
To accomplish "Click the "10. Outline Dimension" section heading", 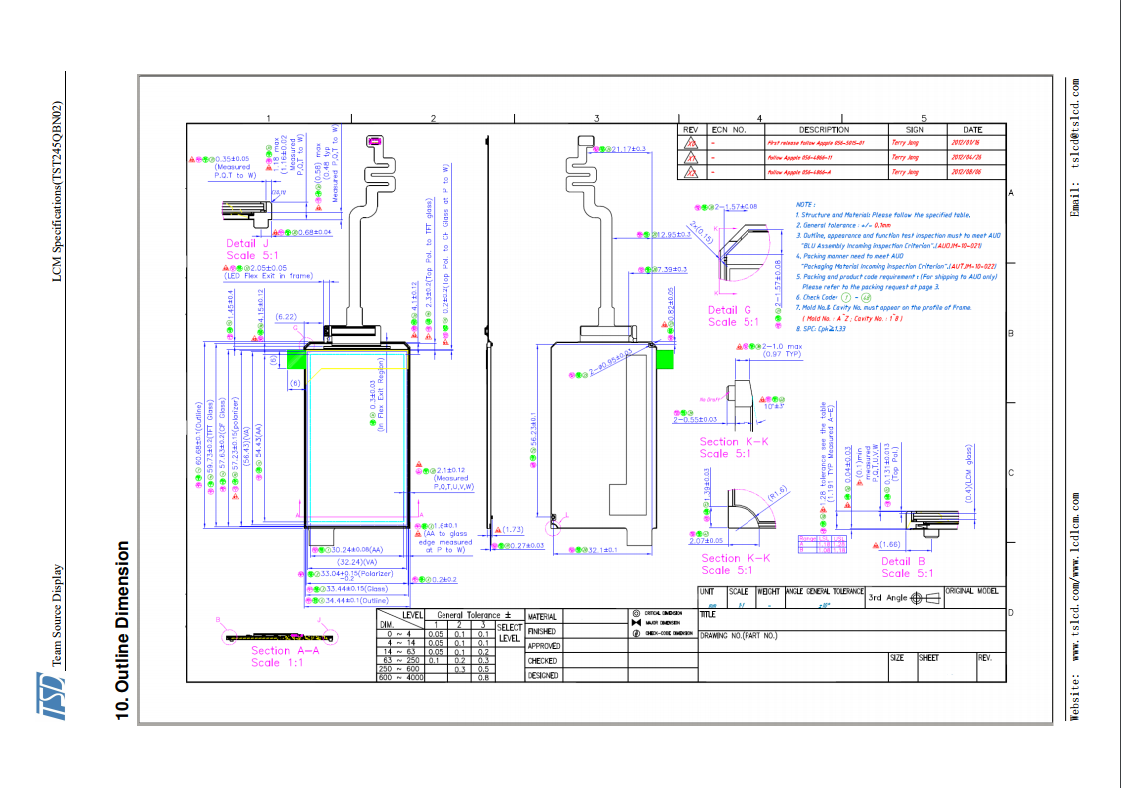I will coord(123,630).
